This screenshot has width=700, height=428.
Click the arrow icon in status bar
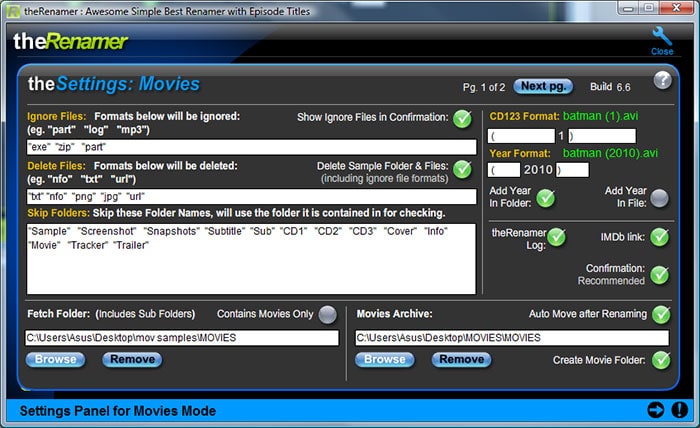655,410
